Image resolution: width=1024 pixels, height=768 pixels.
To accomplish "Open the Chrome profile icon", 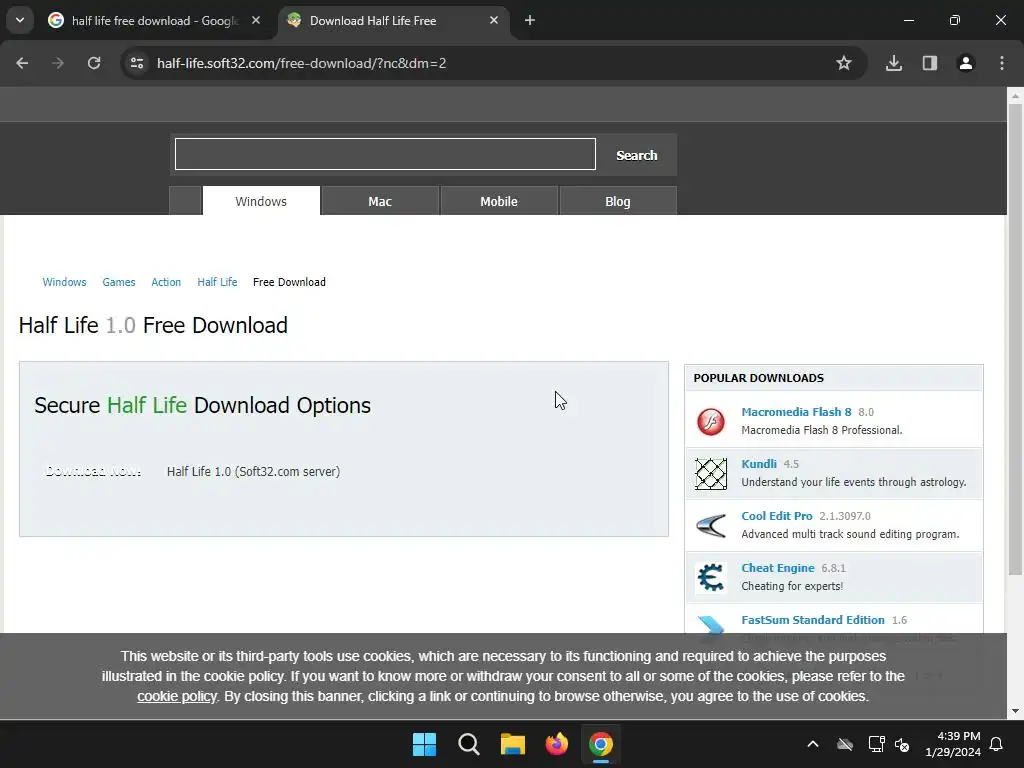I will pos(966,63).
